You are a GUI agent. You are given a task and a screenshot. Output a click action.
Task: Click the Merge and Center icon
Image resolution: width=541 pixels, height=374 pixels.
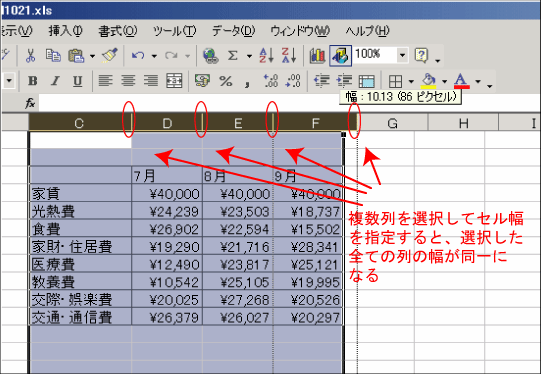coord(174,81)
